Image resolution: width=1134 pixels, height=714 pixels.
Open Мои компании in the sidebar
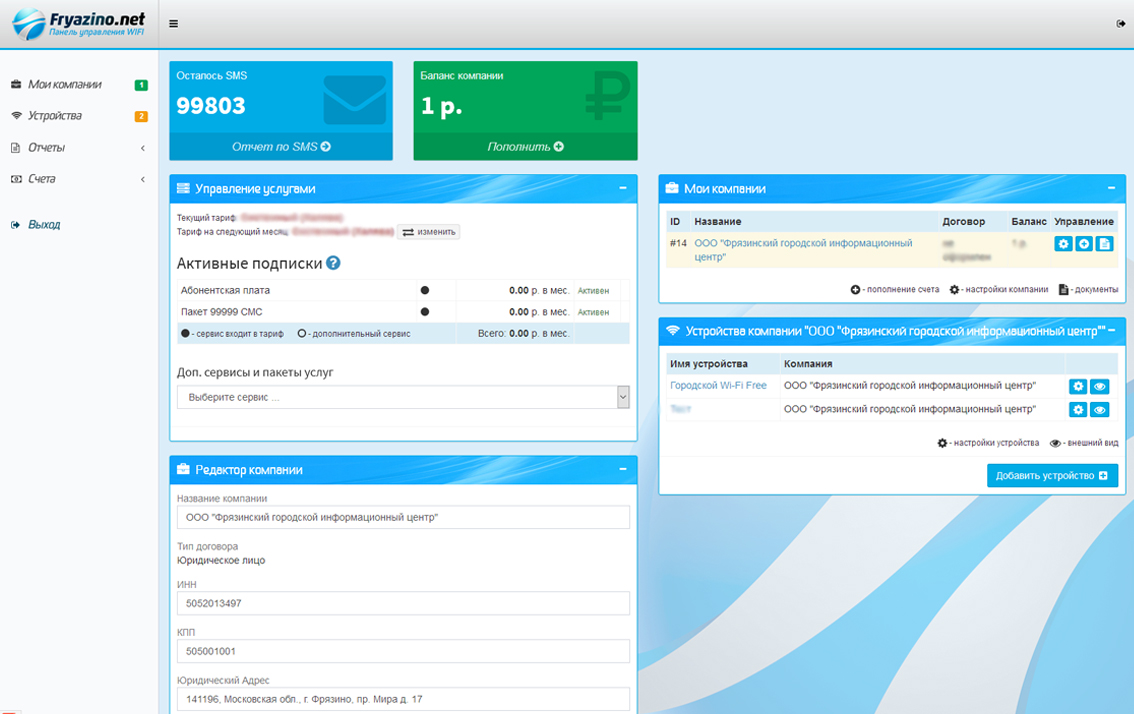65,85
